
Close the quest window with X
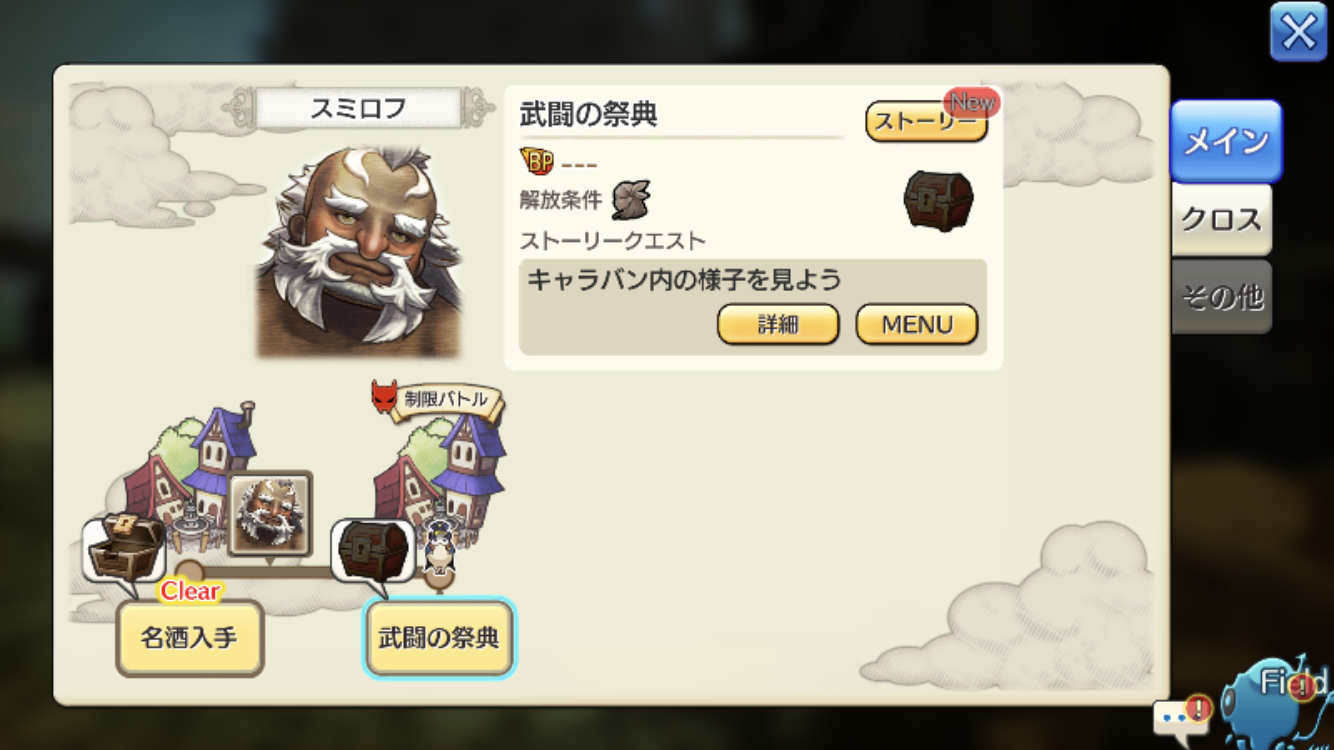click(x=1298, y=33)
